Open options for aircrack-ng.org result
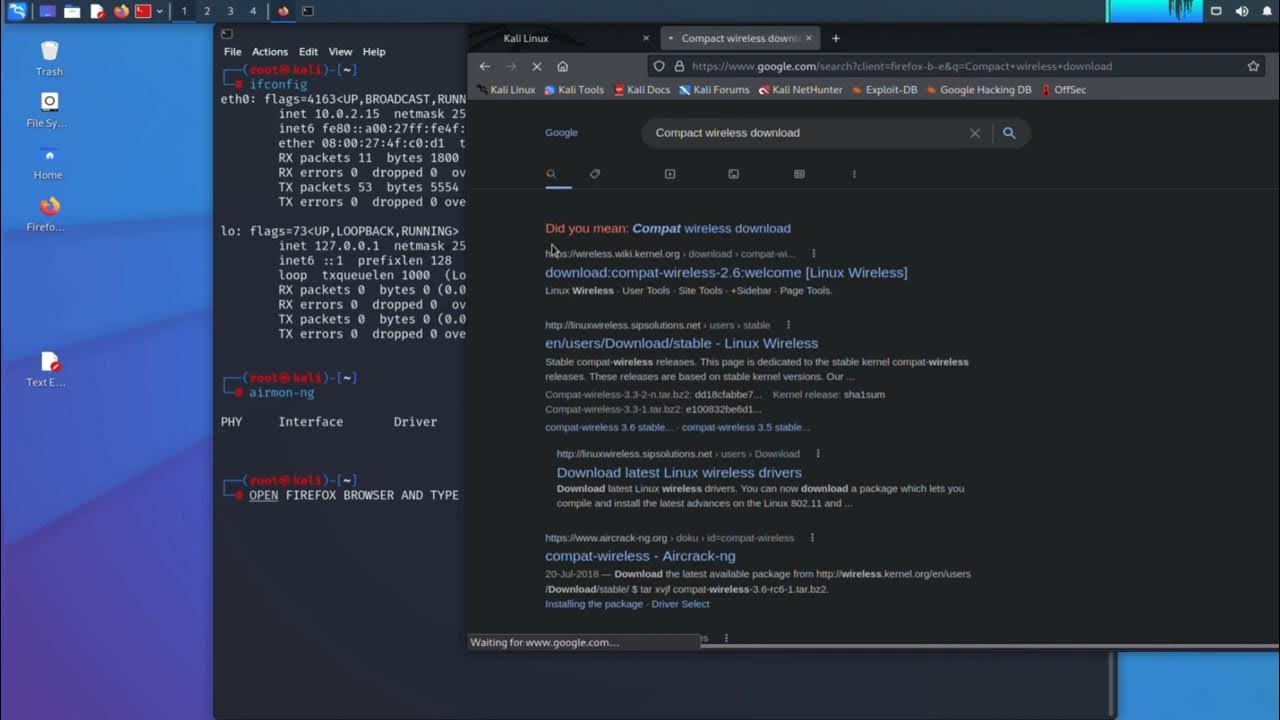 click(x=812, y=538)
